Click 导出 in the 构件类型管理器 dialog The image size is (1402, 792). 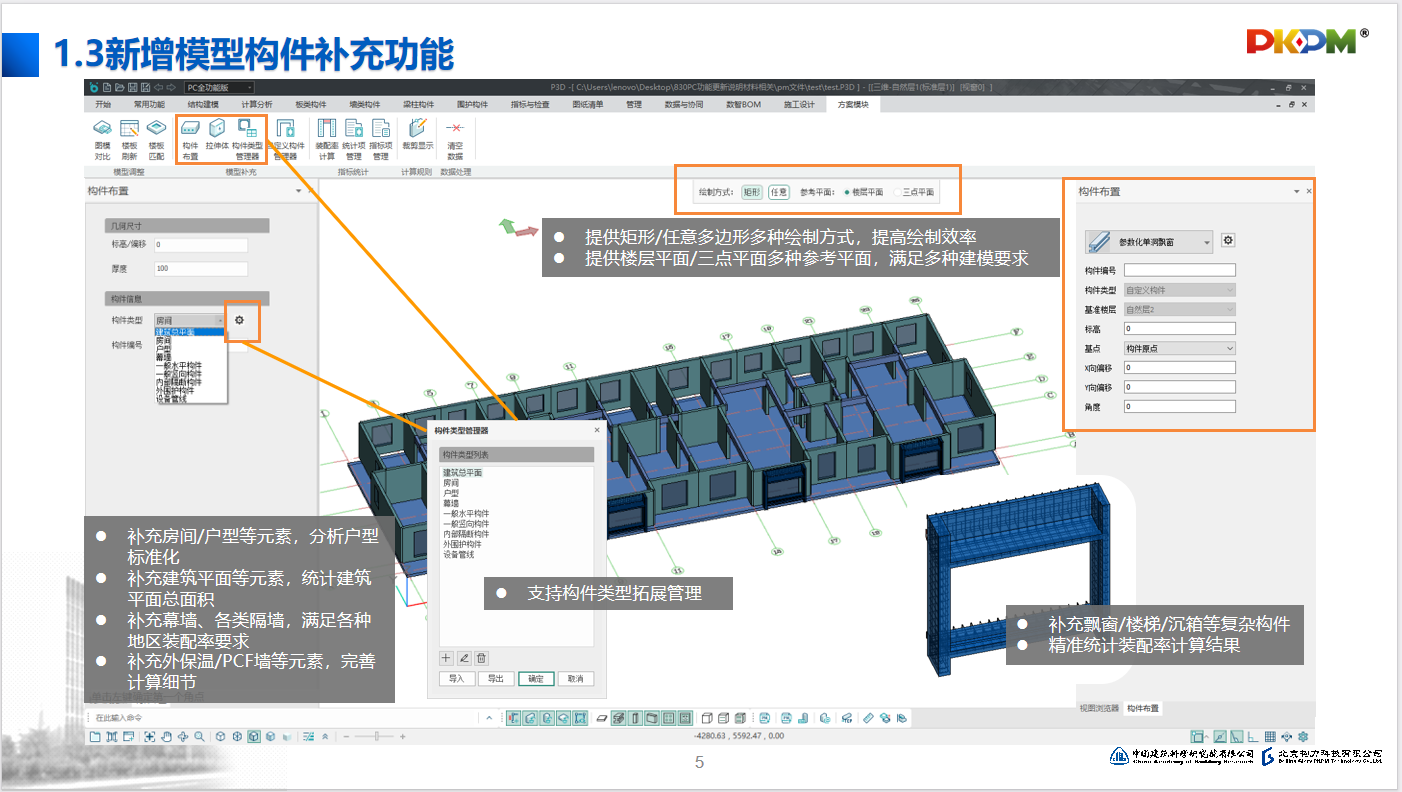pos(496,679)
